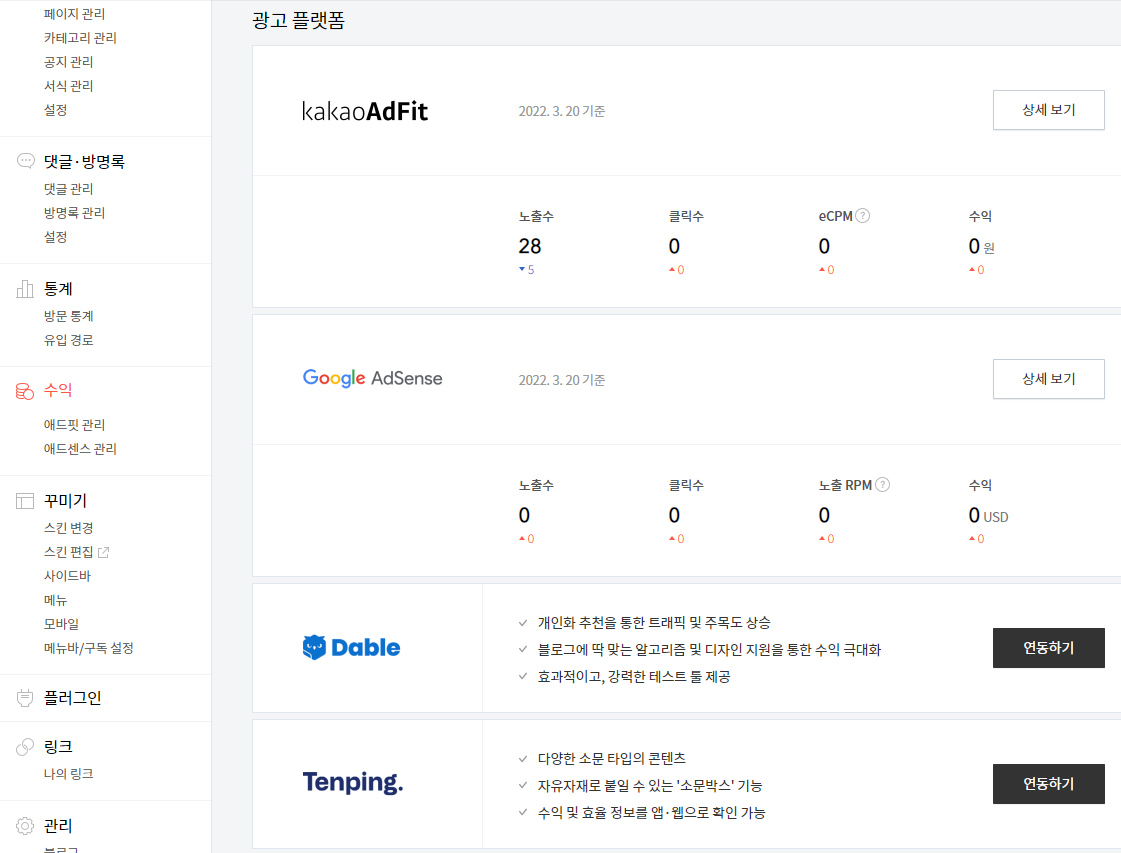The image size is (1121, 853).
Task: Select the 플러그인 section heading
Action: point(72,698)
